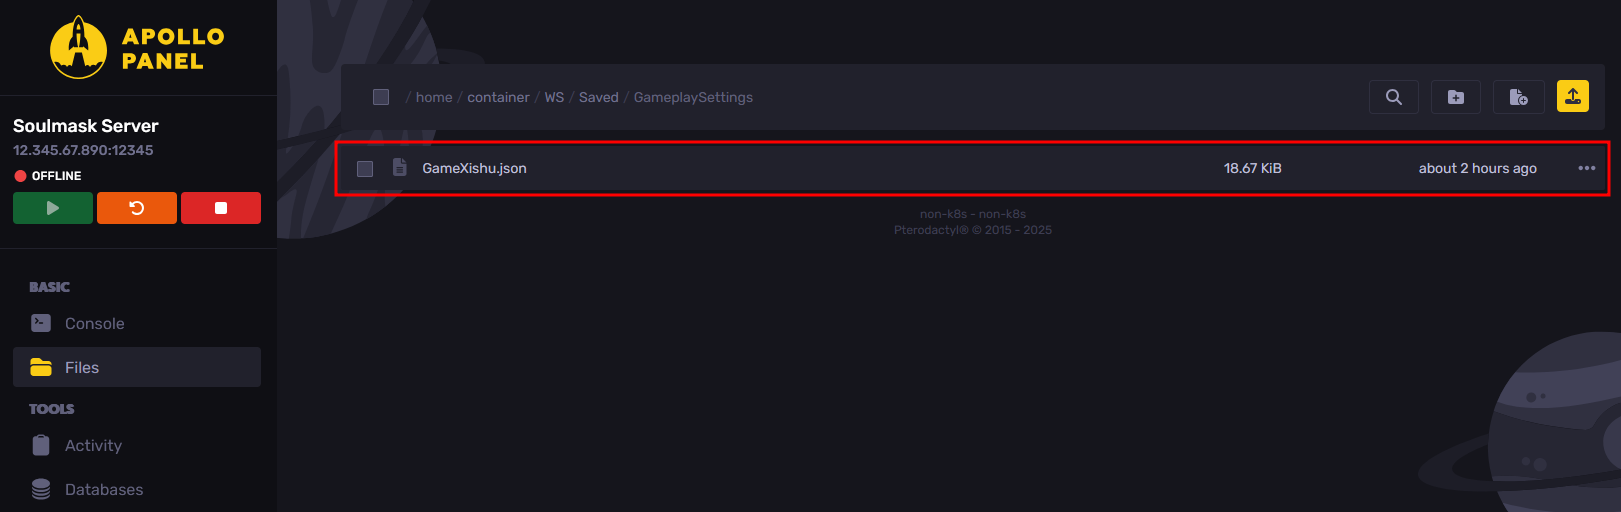The width and height of the screenshot is (1621, 512).
Task: Click the create new folder icon
Action: click(1455, 97)
